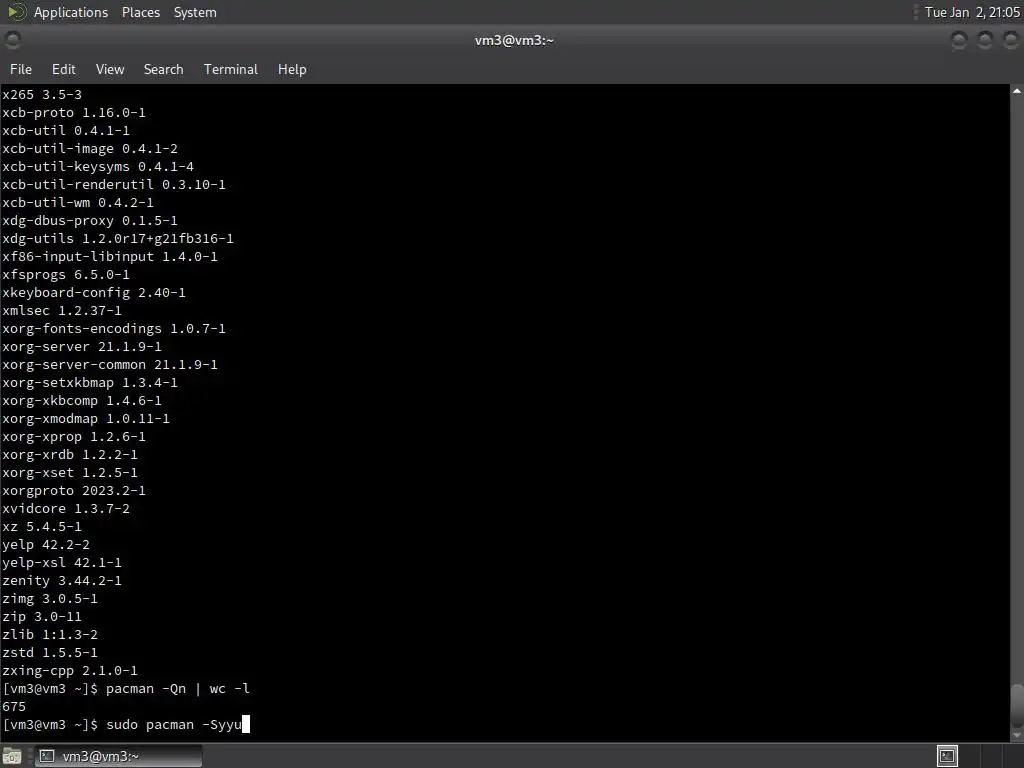Open the Applications menu in top panel
1024x768 pixels.
(x=71, y=12)
